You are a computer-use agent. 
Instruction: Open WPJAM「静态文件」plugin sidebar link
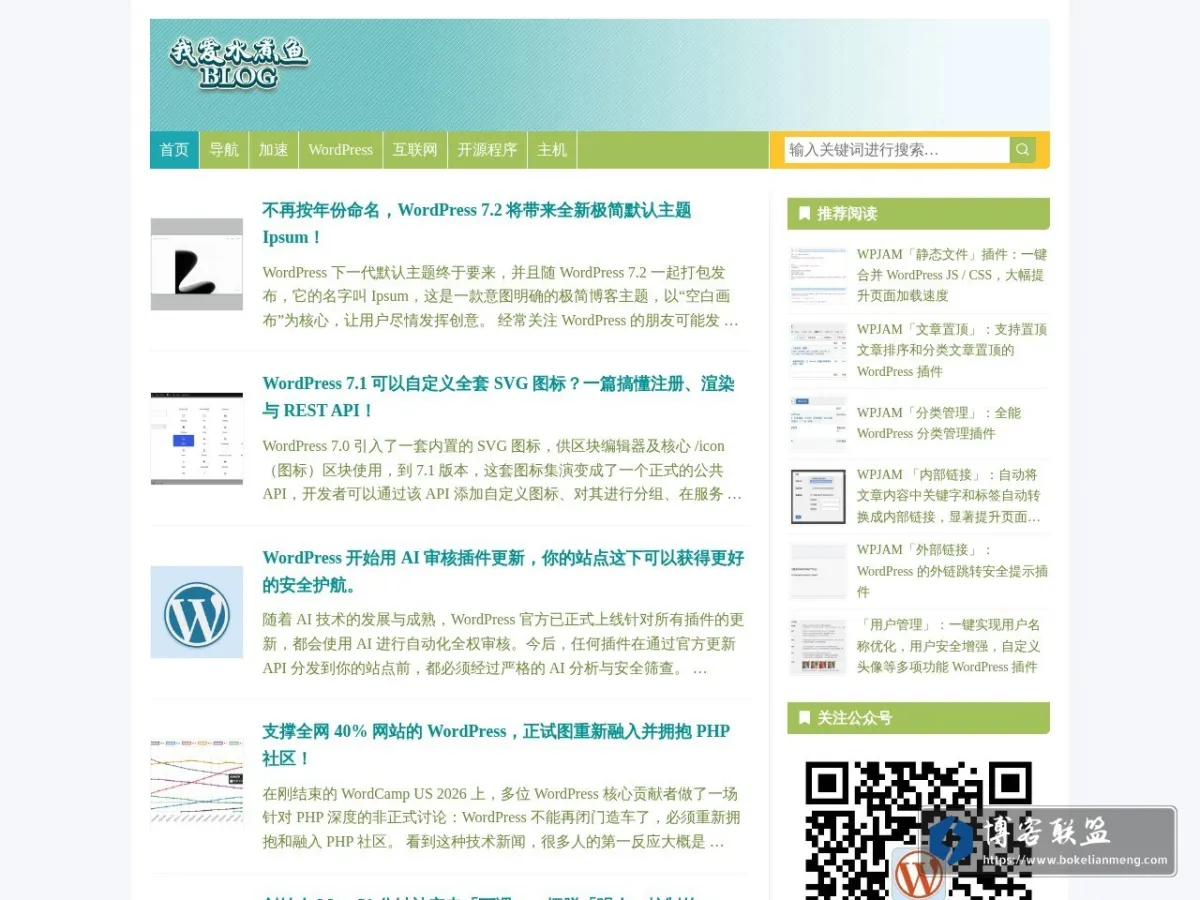(x=951, y=275)
